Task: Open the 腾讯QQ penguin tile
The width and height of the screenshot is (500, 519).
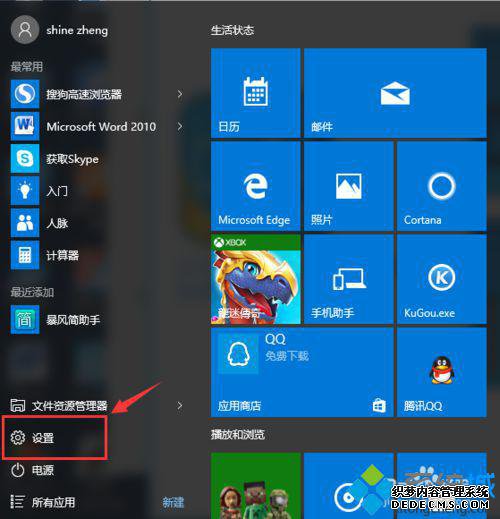Action: pyautogui.click(x=442, y=372)
